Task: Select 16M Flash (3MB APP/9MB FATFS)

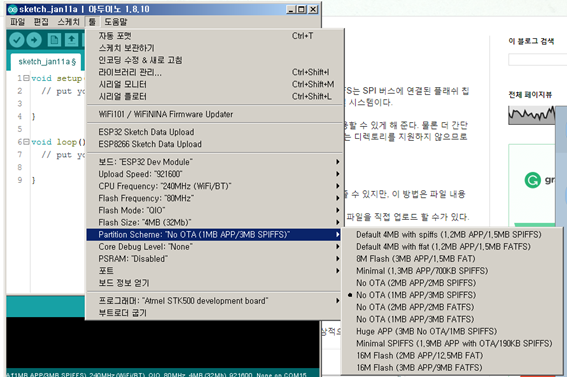Action: (x=452, y=368)
